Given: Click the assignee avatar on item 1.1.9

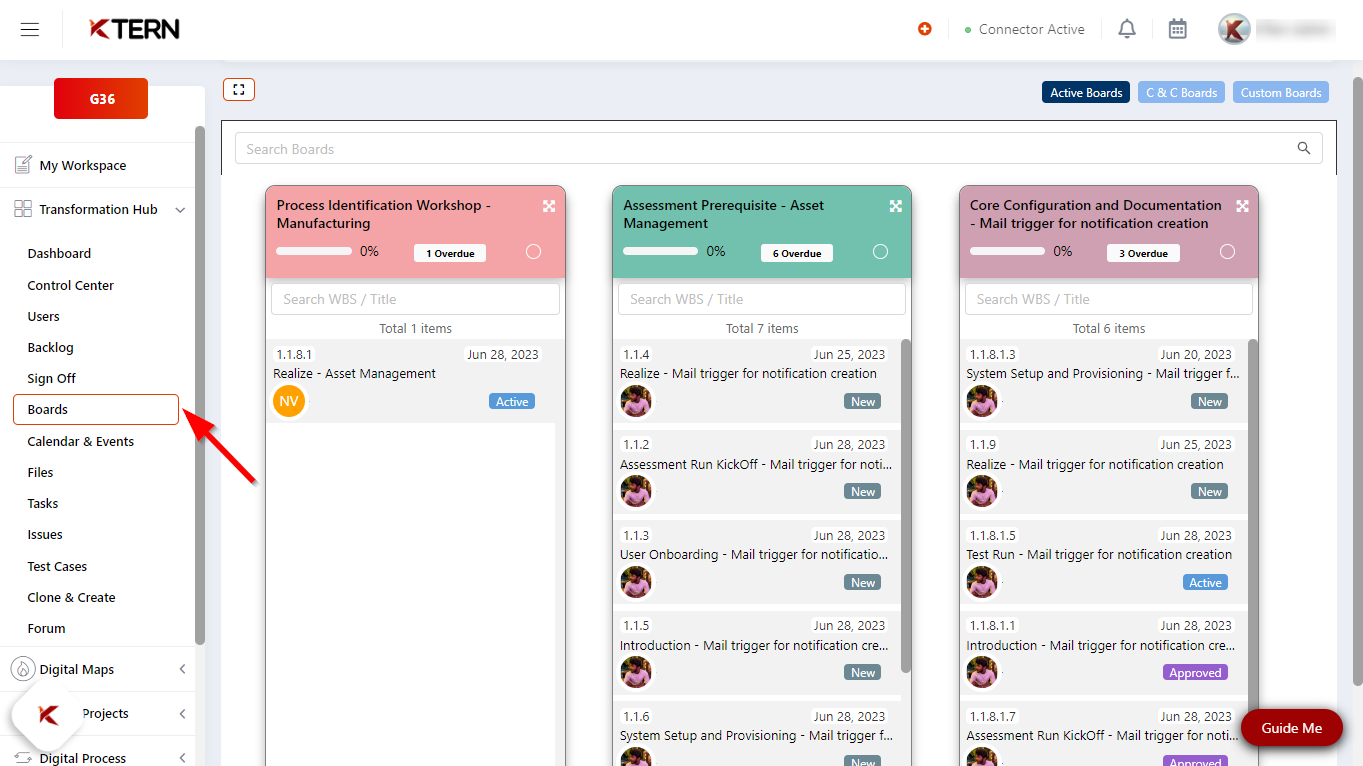Looking at the screenshot, I should [x=982, y=491].
